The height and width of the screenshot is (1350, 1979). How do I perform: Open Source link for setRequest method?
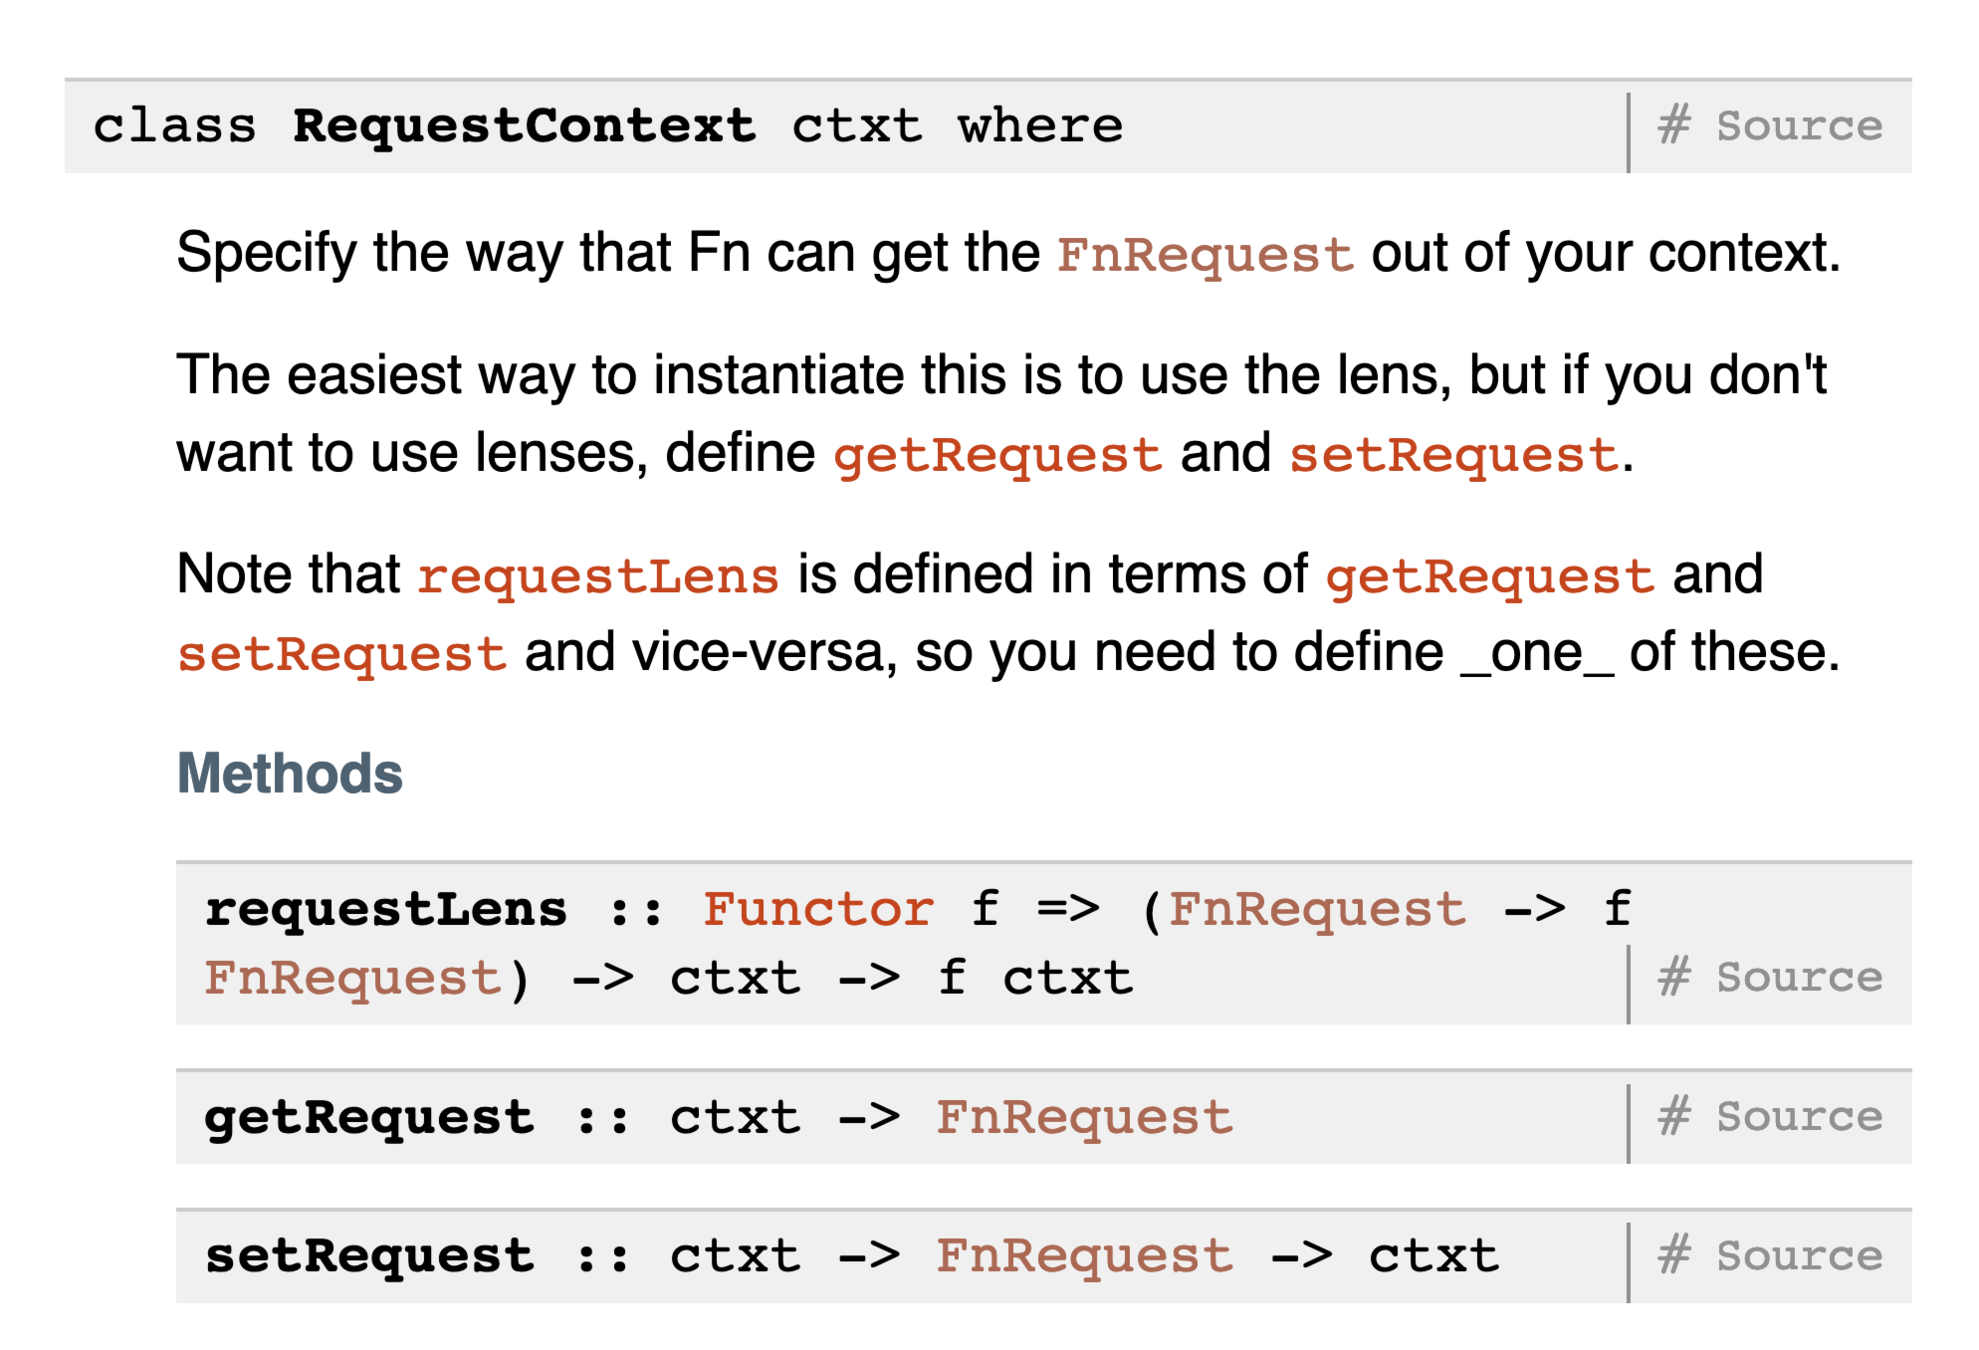click(x=1798, y=1255)
